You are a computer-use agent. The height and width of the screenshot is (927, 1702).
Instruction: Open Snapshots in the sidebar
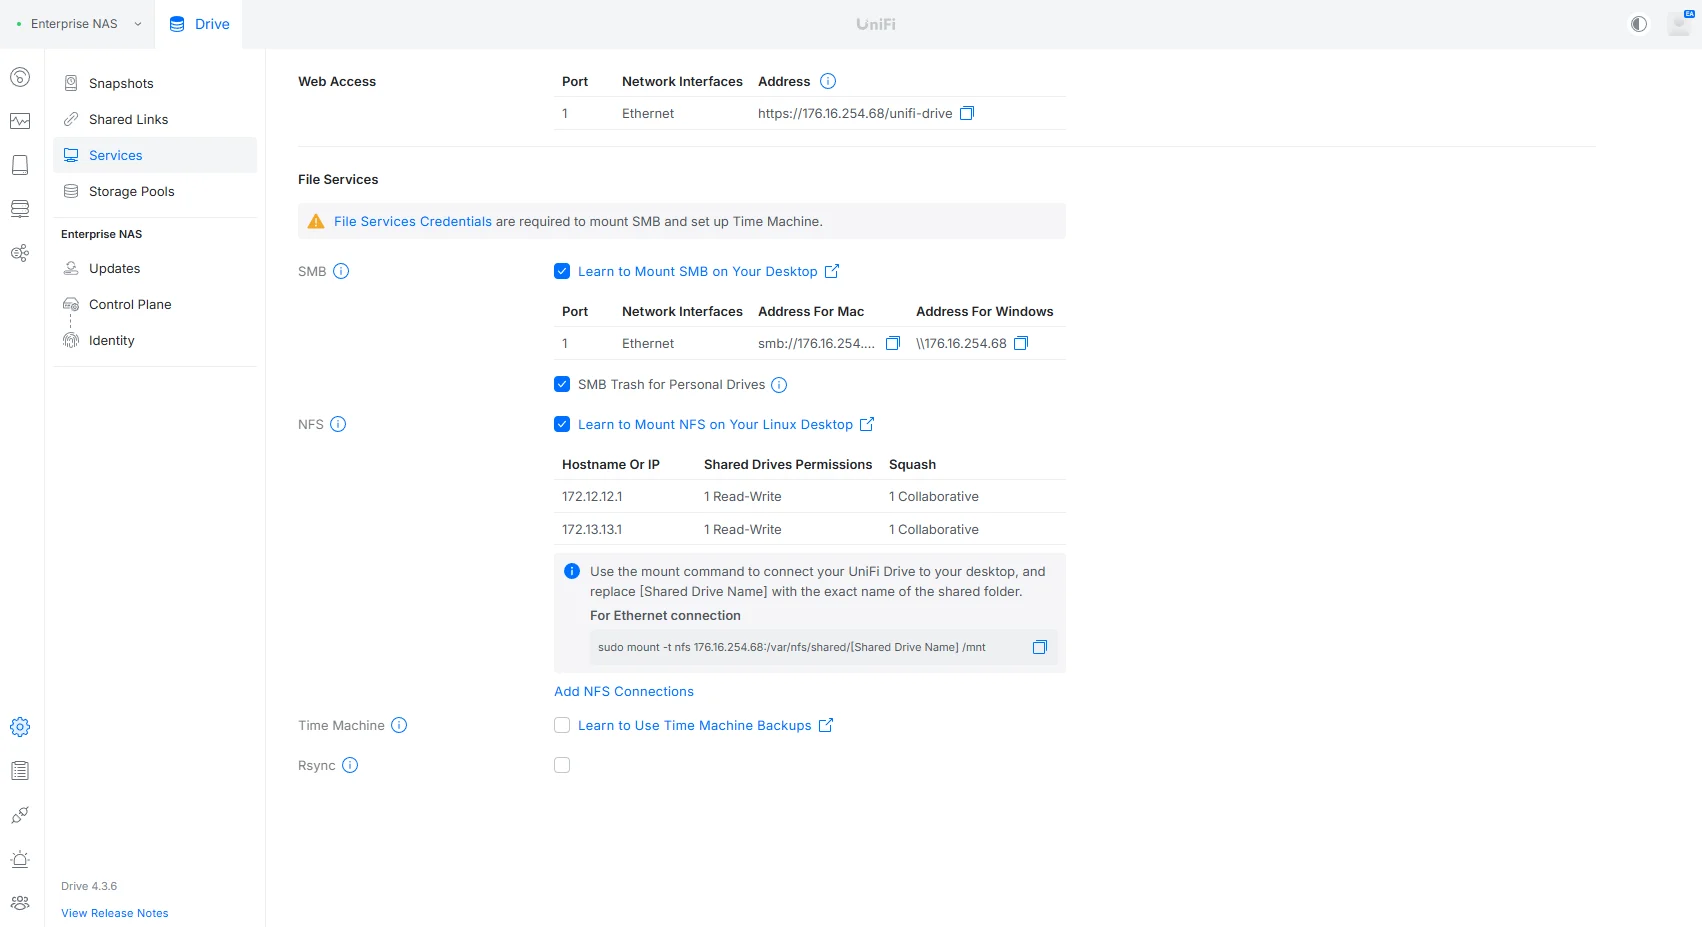coord(155,83)
